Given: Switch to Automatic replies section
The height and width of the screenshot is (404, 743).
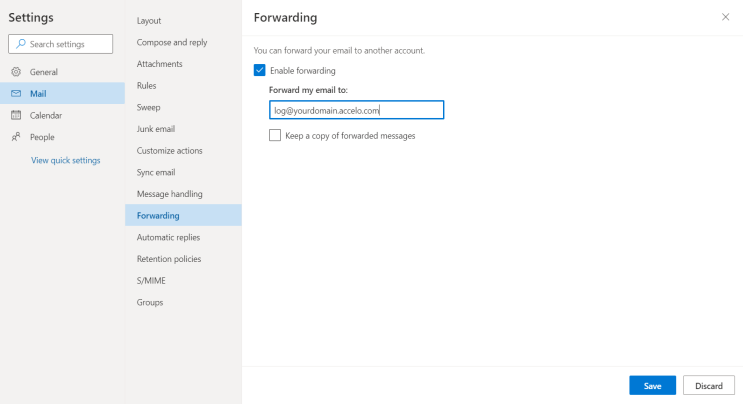Looking at the screenshot, I should pos(168,237).
